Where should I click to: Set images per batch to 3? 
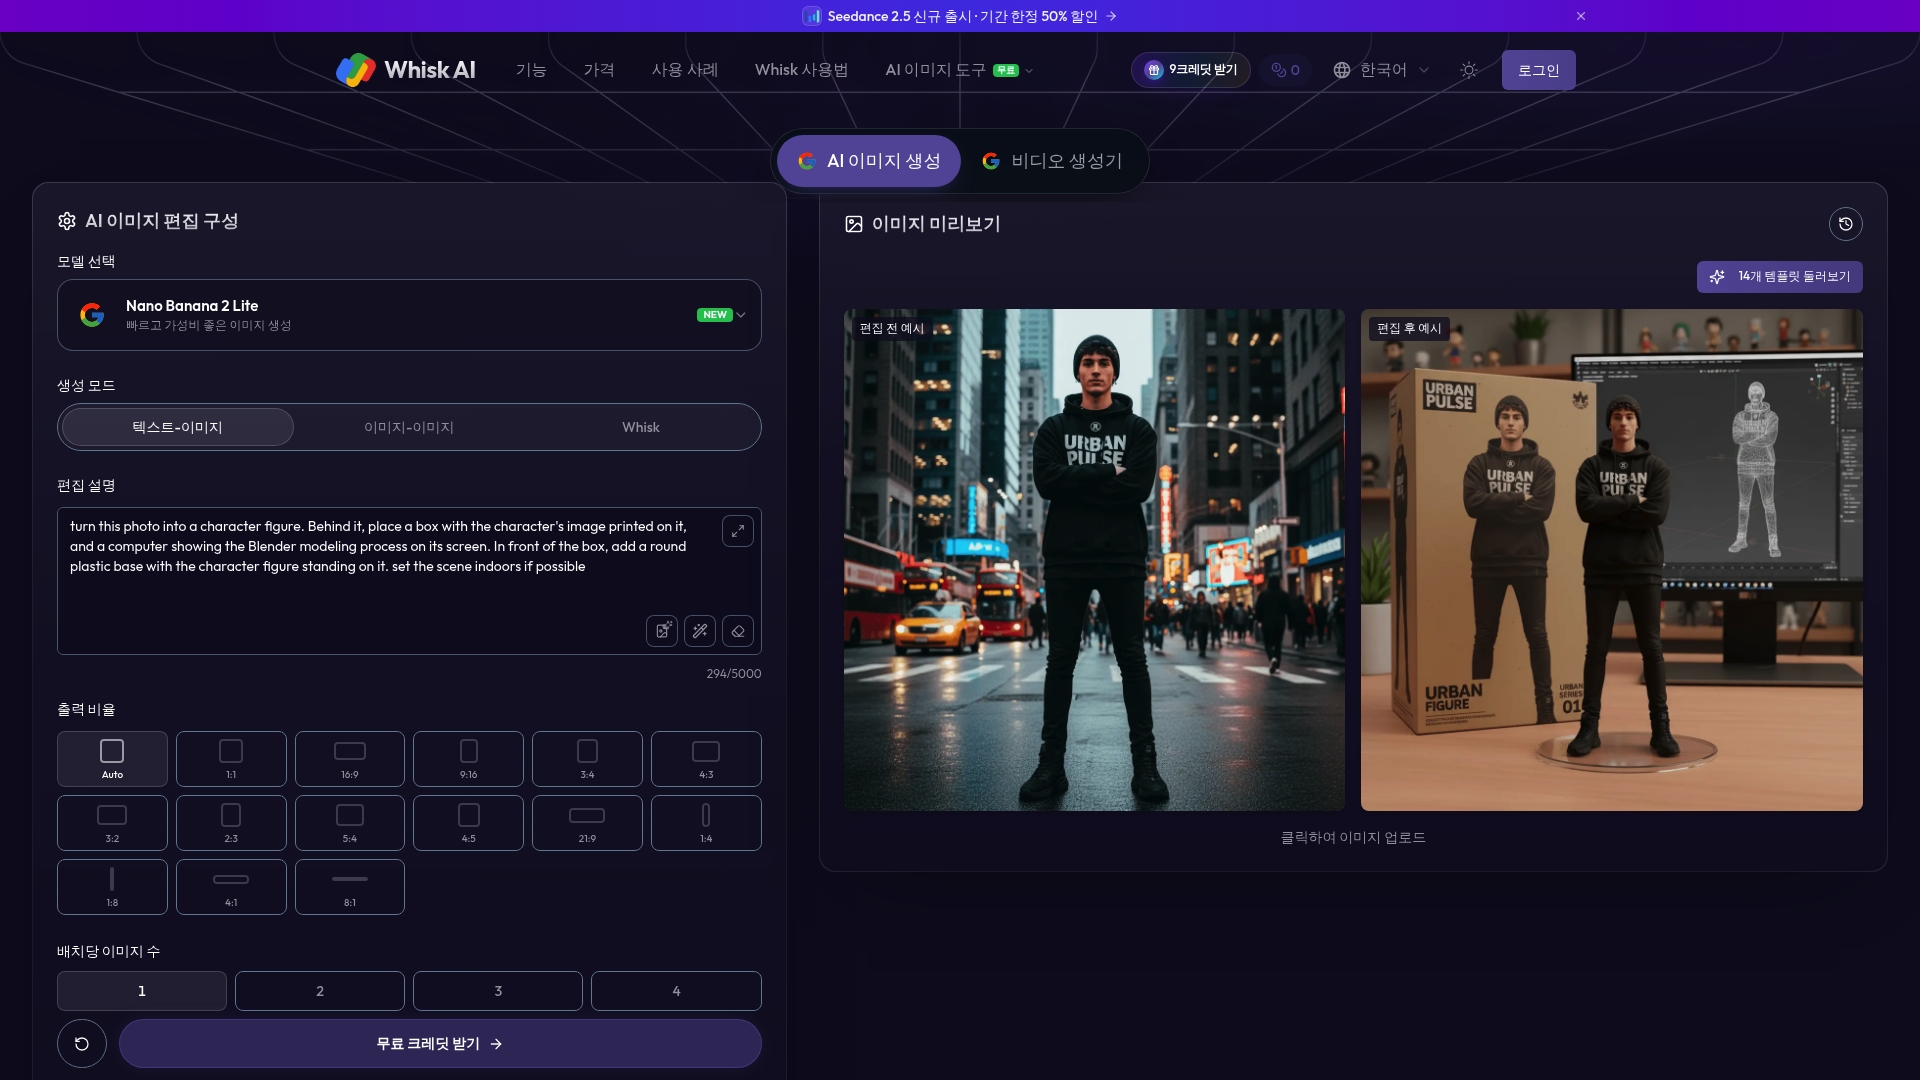point(498,991)
